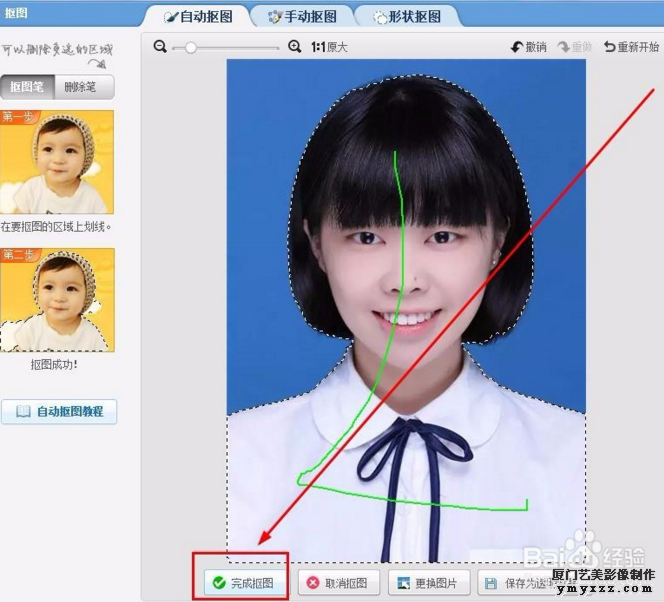Open the 自动抠图教程 tutorial

click(x=59, y=411)
